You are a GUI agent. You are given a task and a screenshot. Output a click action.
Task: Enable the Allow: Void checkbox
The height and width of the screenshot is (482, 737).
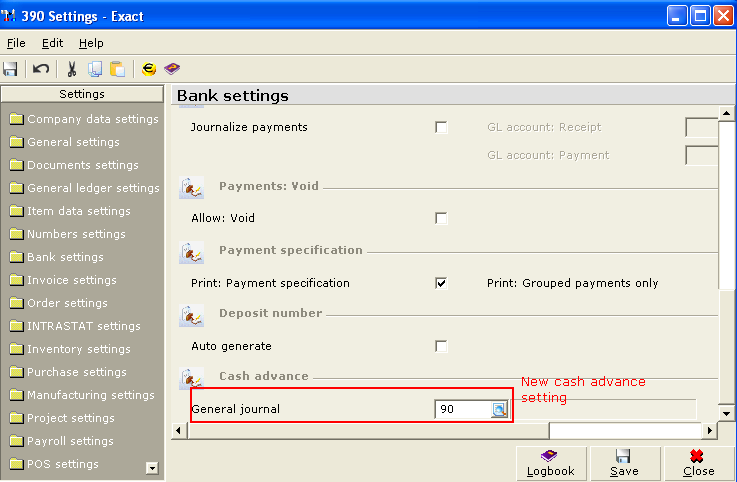(441, 218)
